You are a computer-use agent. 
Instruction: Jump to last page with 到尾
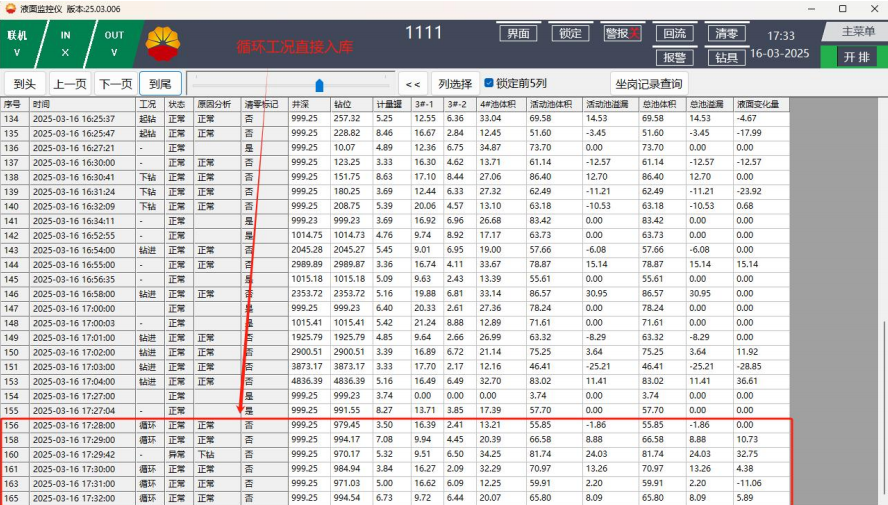pyautogui.click(x=160, y=84)
